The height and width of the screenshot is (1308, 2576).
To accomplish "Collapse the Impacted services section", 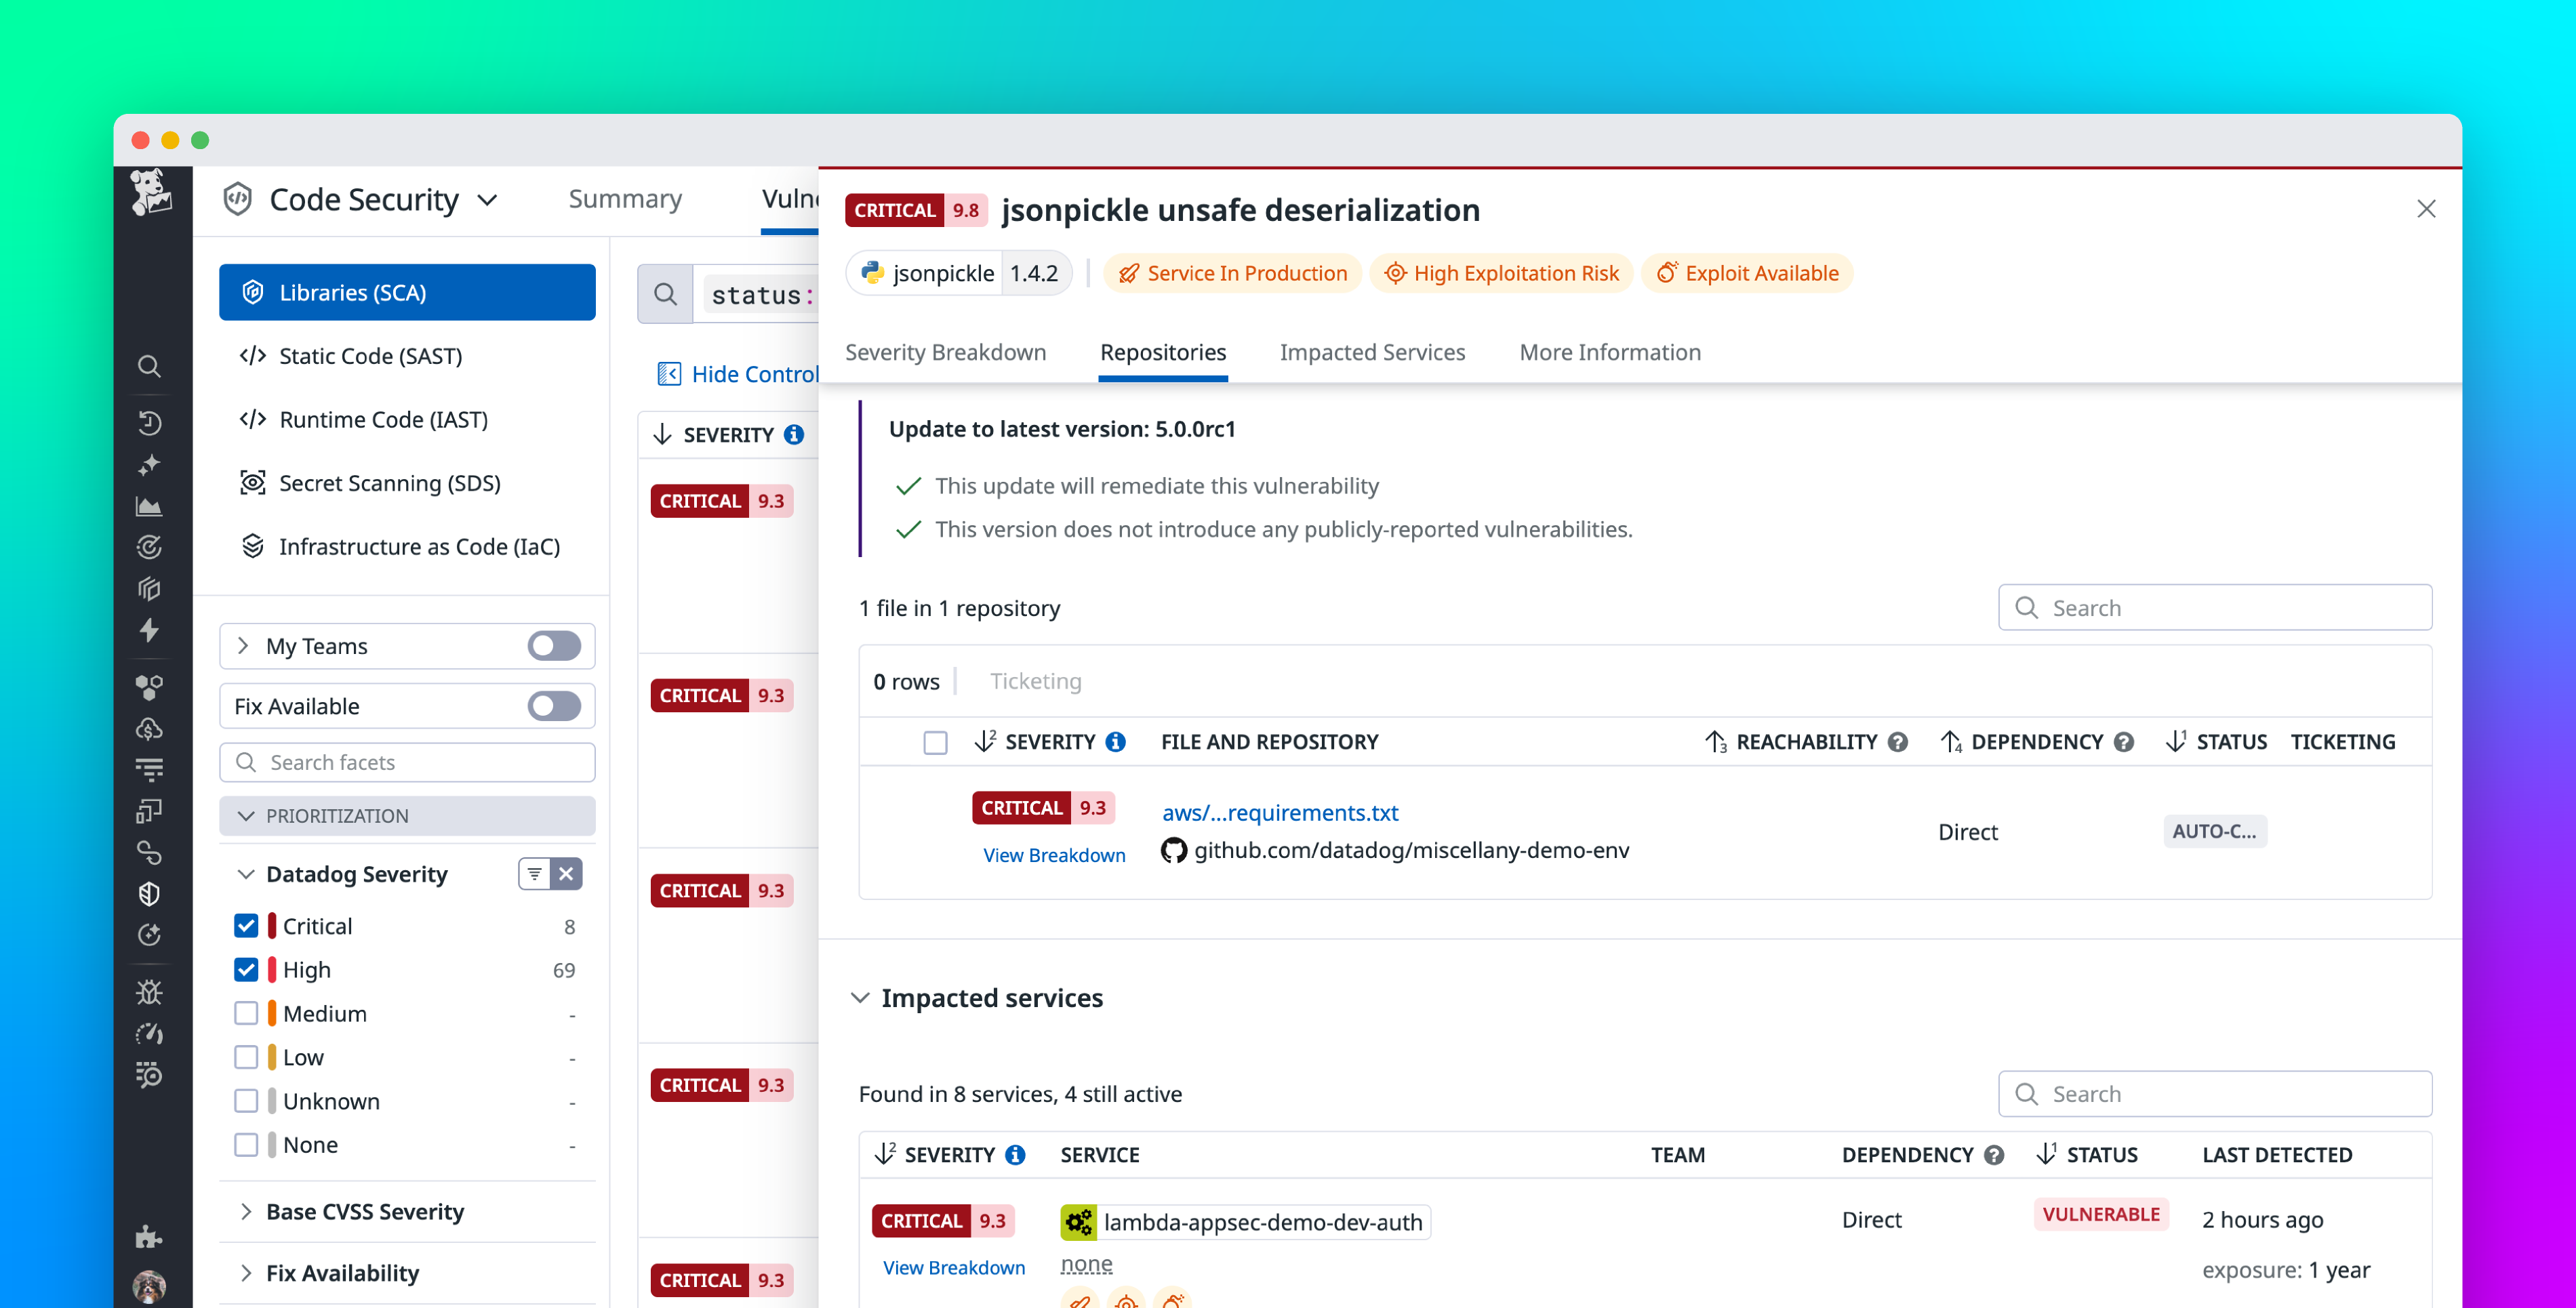I will [860, 998].
